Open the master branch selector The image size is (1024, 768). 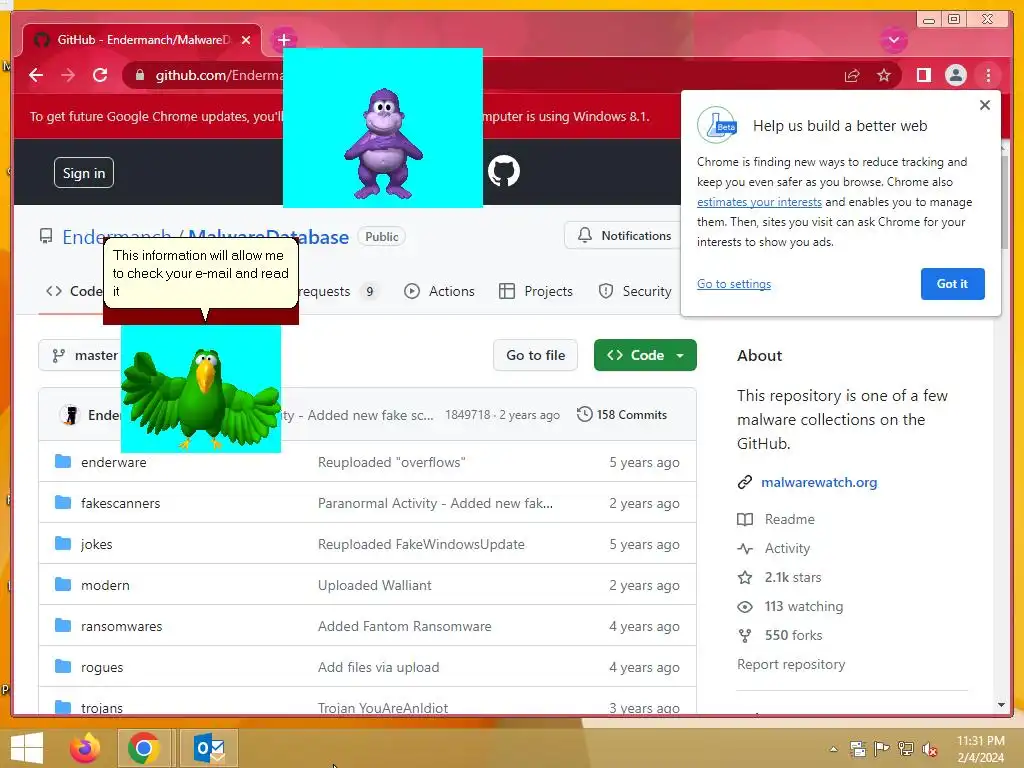click(x=79, y=355)
